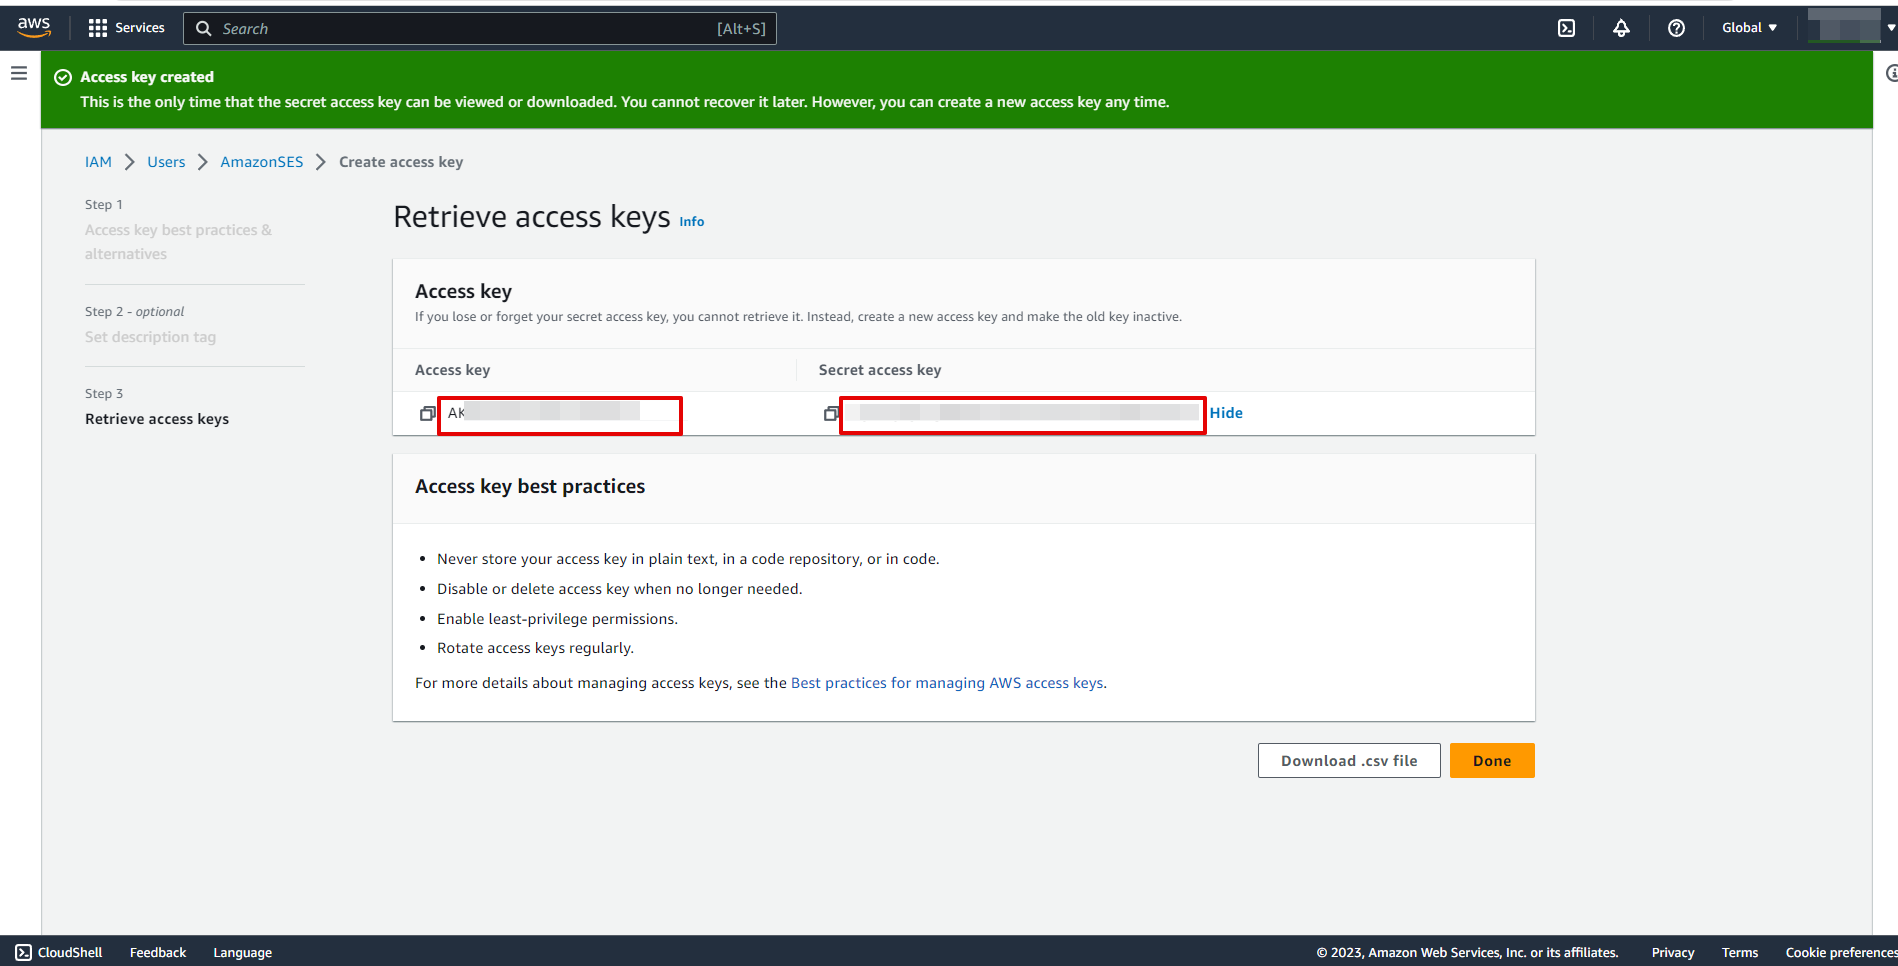Image resolution: width=1898 pixels, height=966 pixels.
Task: Expand the Global region dropdown
Action: tap(1749, 28)
